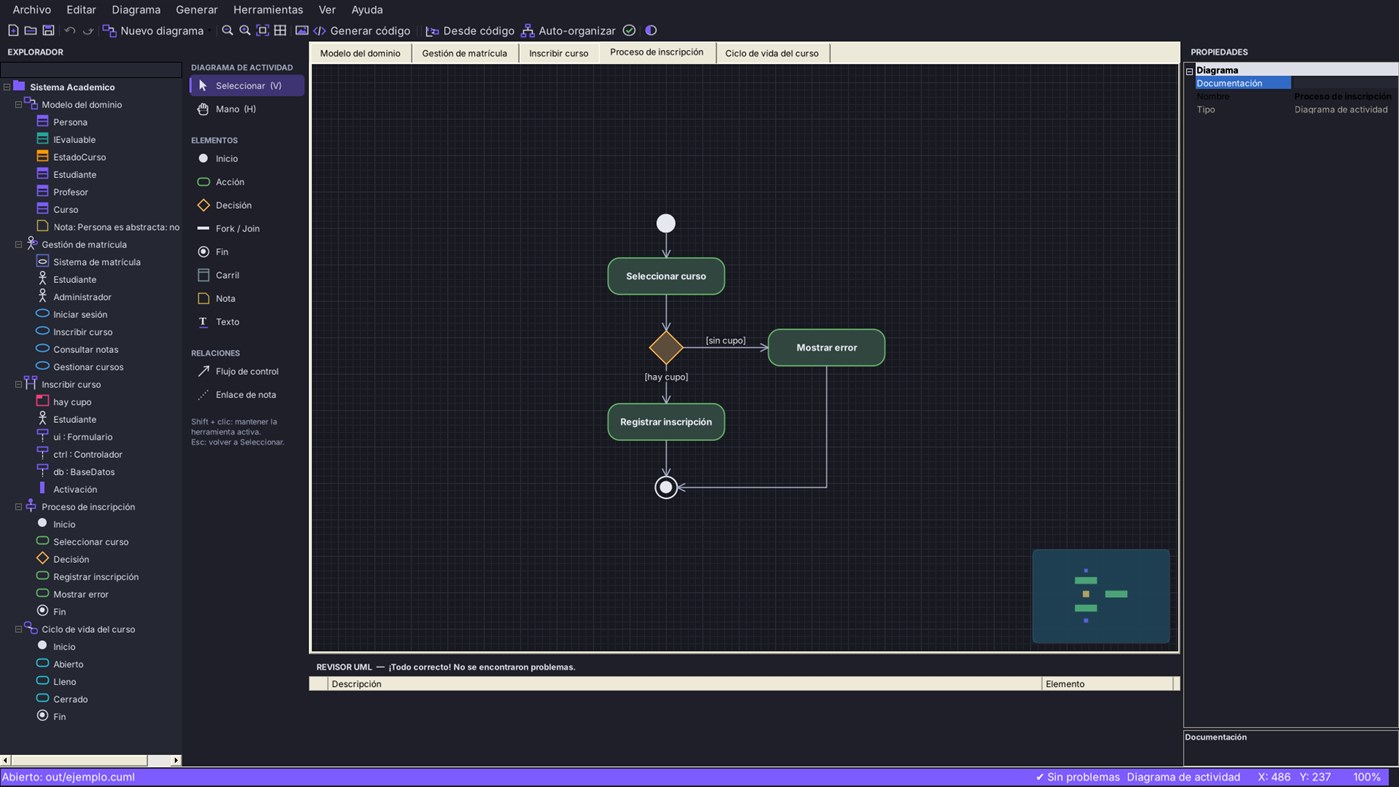Viewport: 1399px width, 787px height.
Task: Toggle the grid display icon
Action: (x=280, y=31)
